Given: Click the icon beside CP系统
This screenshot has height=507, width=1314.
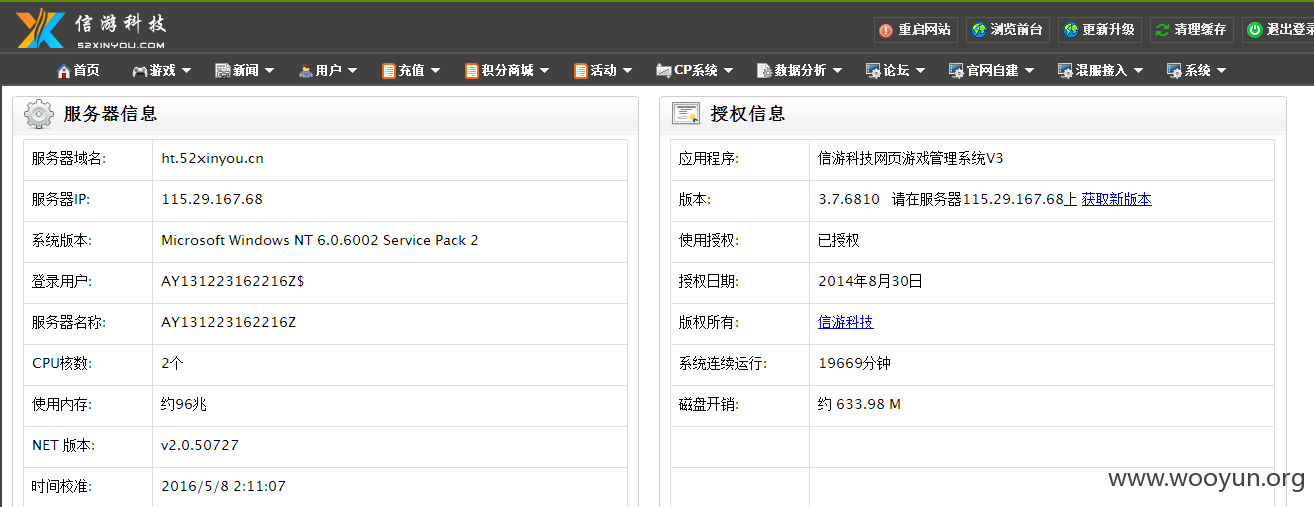Looking at the screenshot, I should tap(664, 71).
